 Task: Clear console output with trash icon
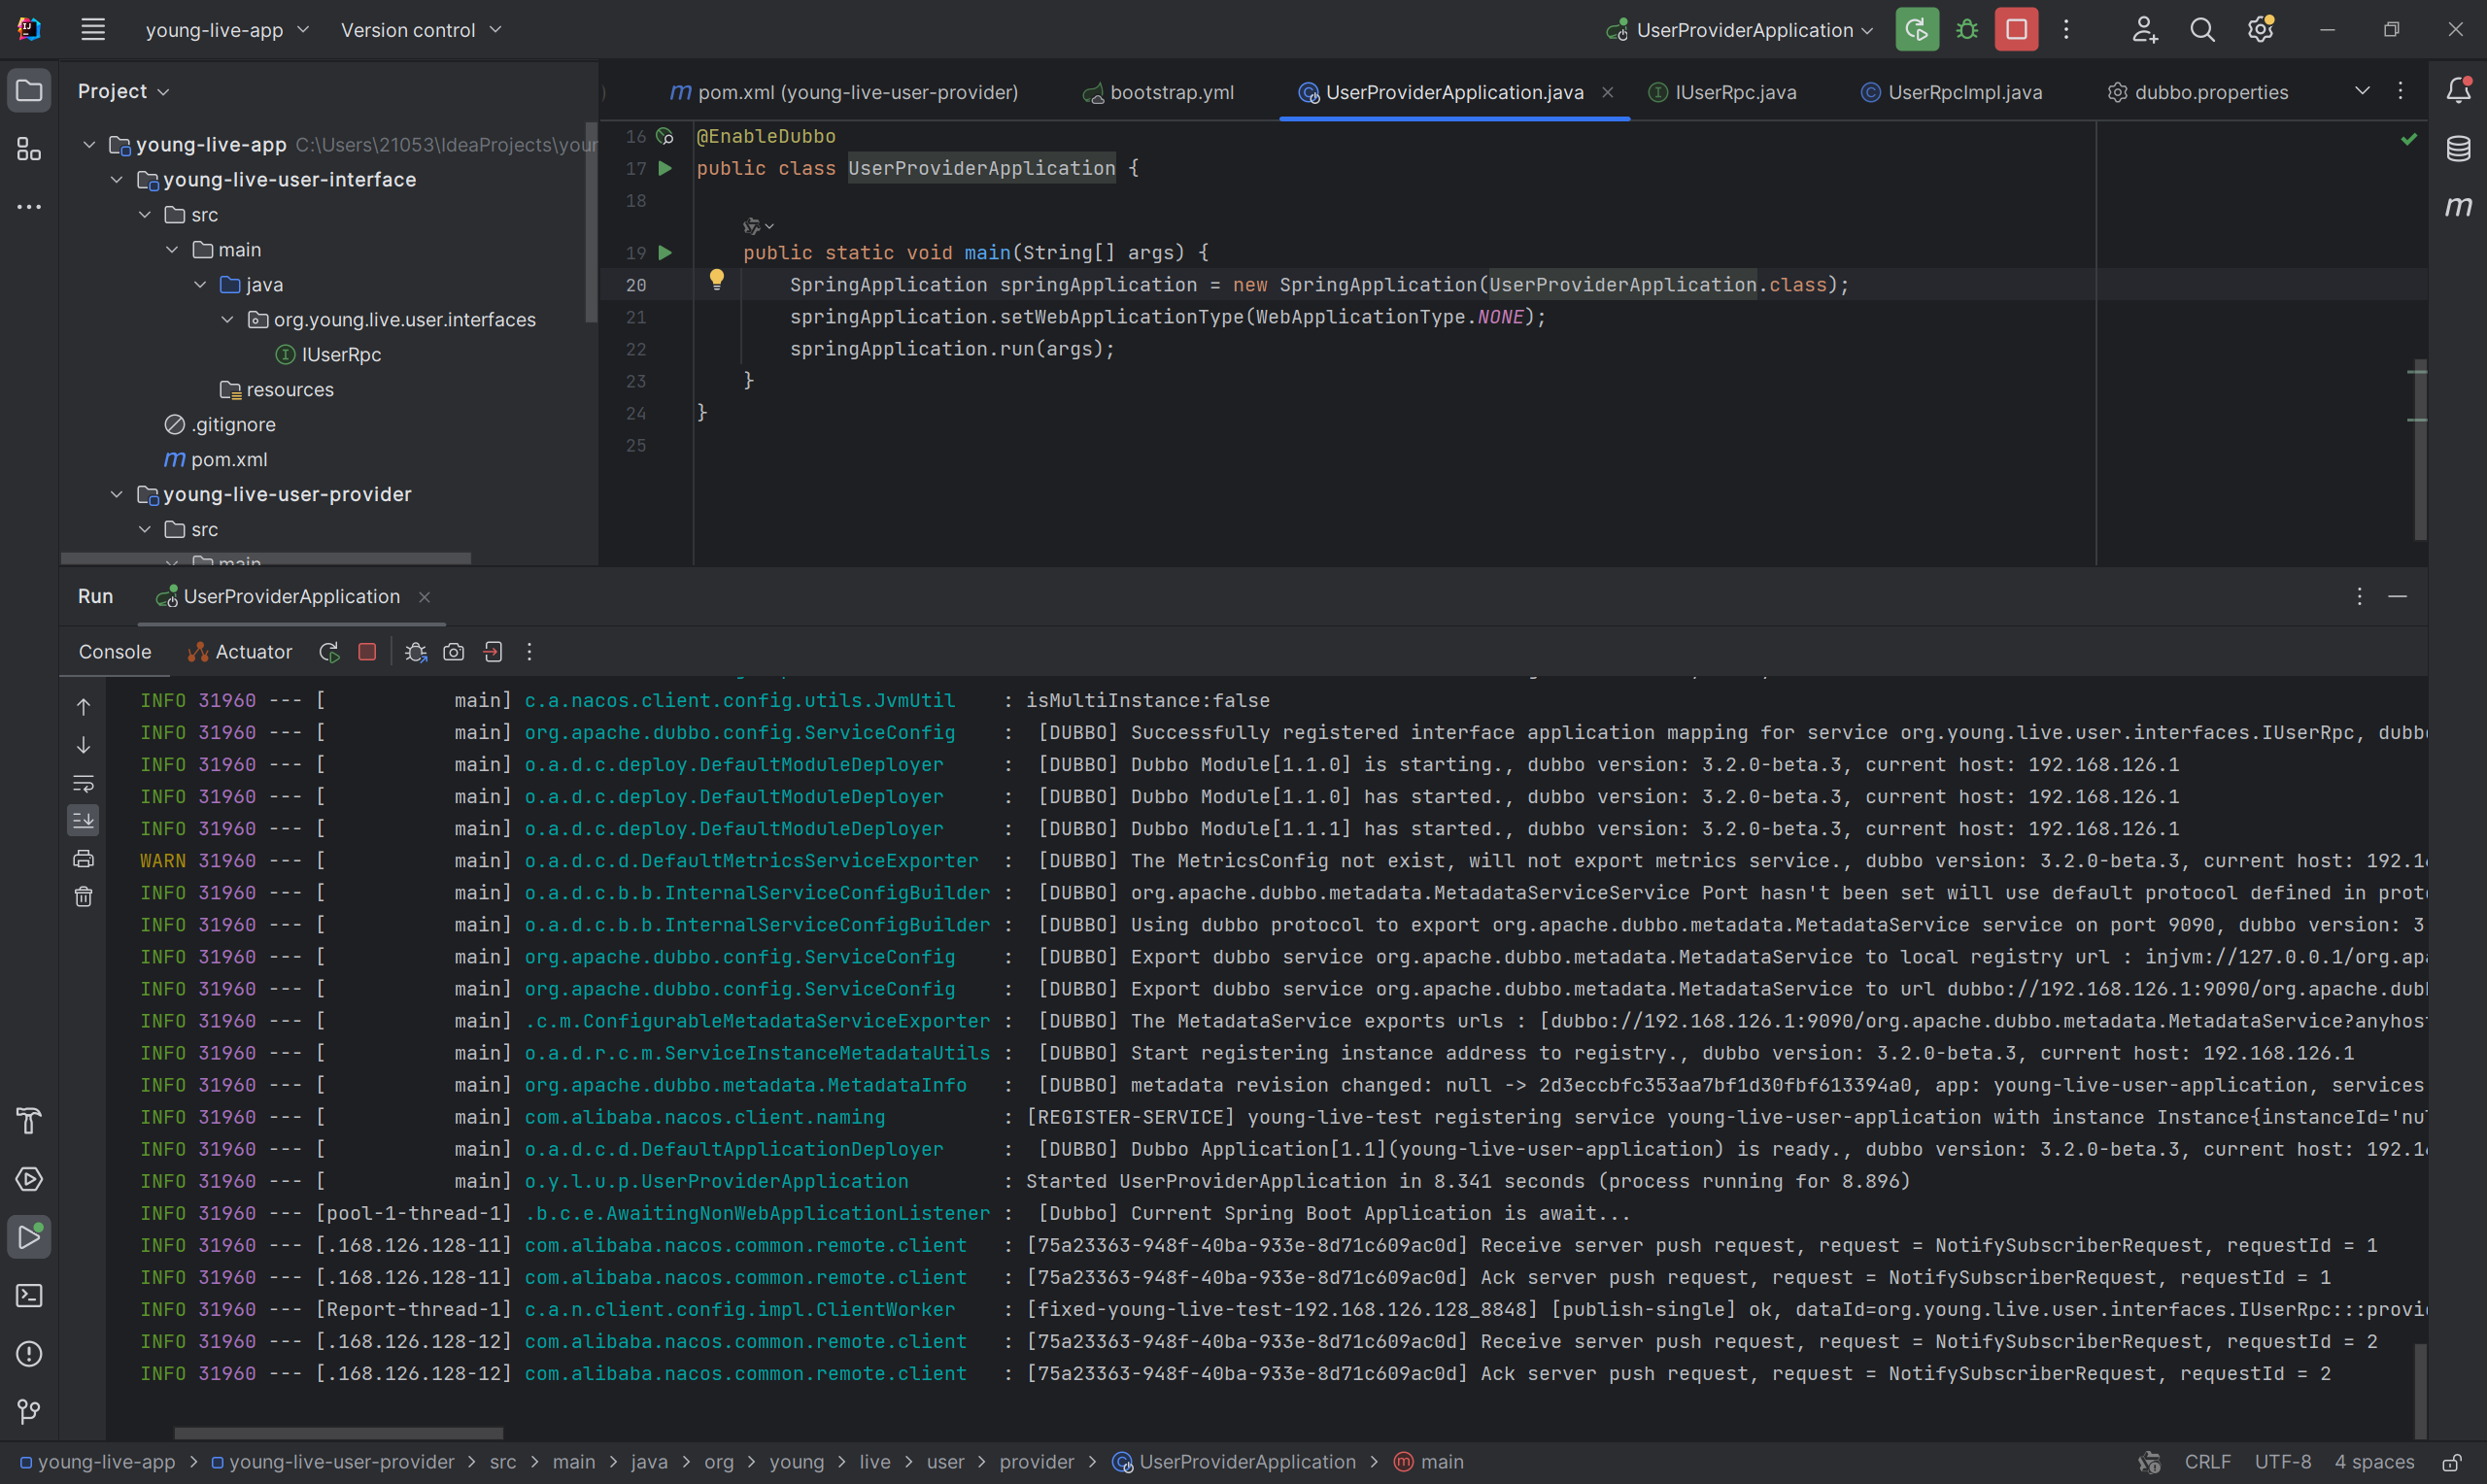click(84, 896)
